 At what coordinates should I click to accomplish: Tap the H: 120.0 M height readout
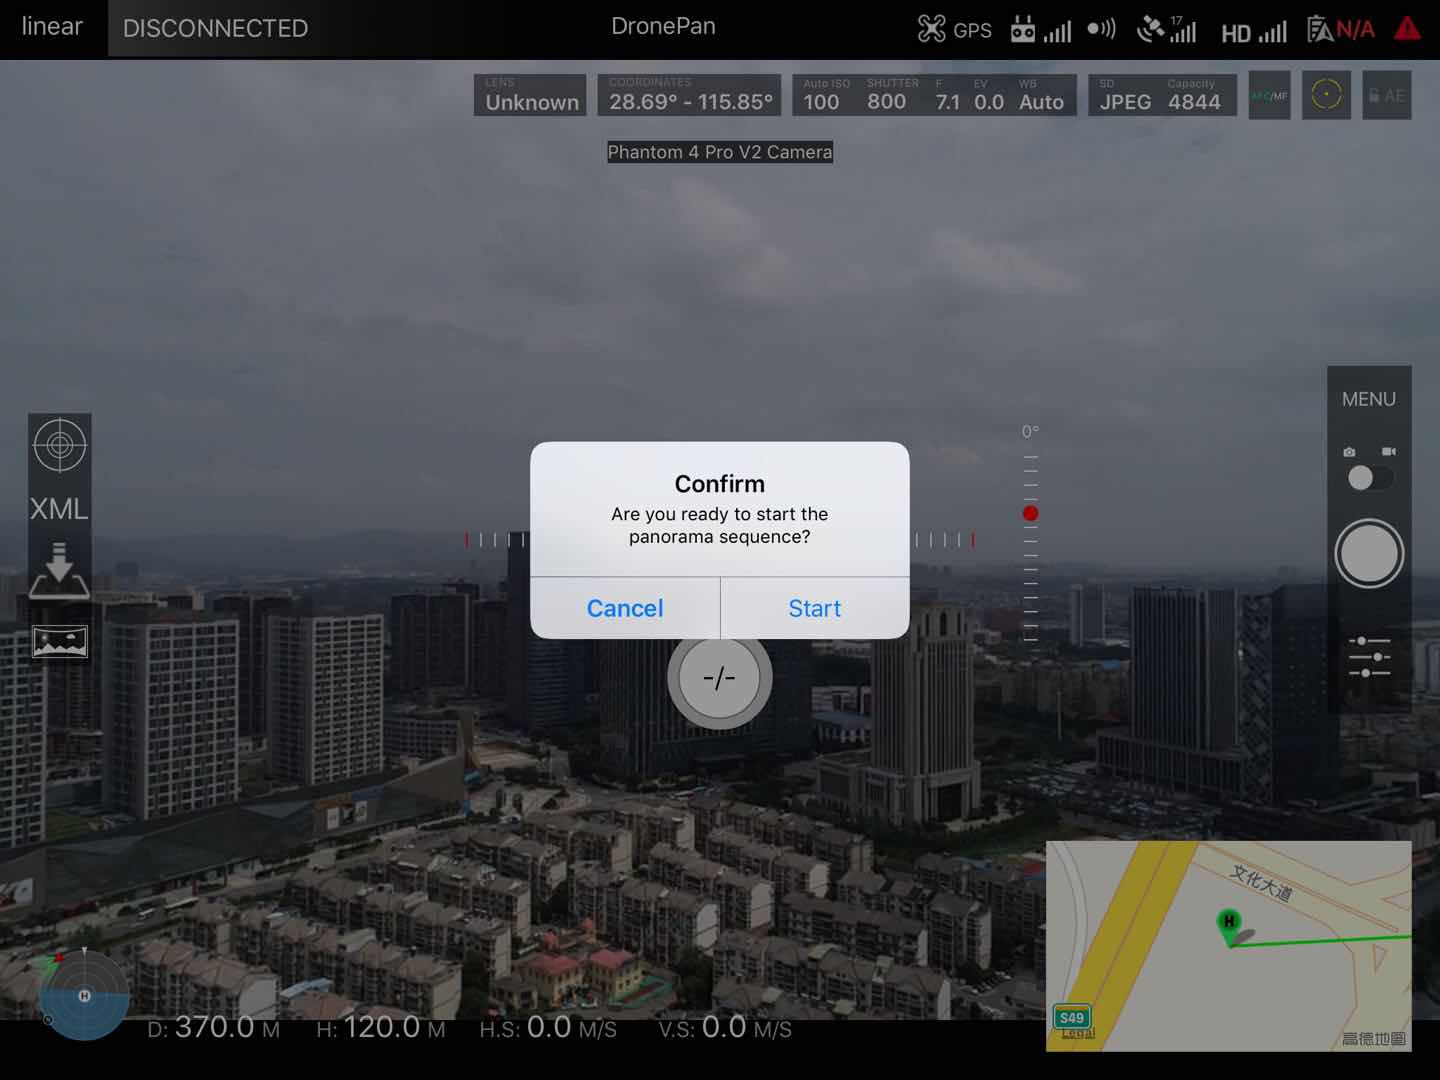click(381, 1028)
